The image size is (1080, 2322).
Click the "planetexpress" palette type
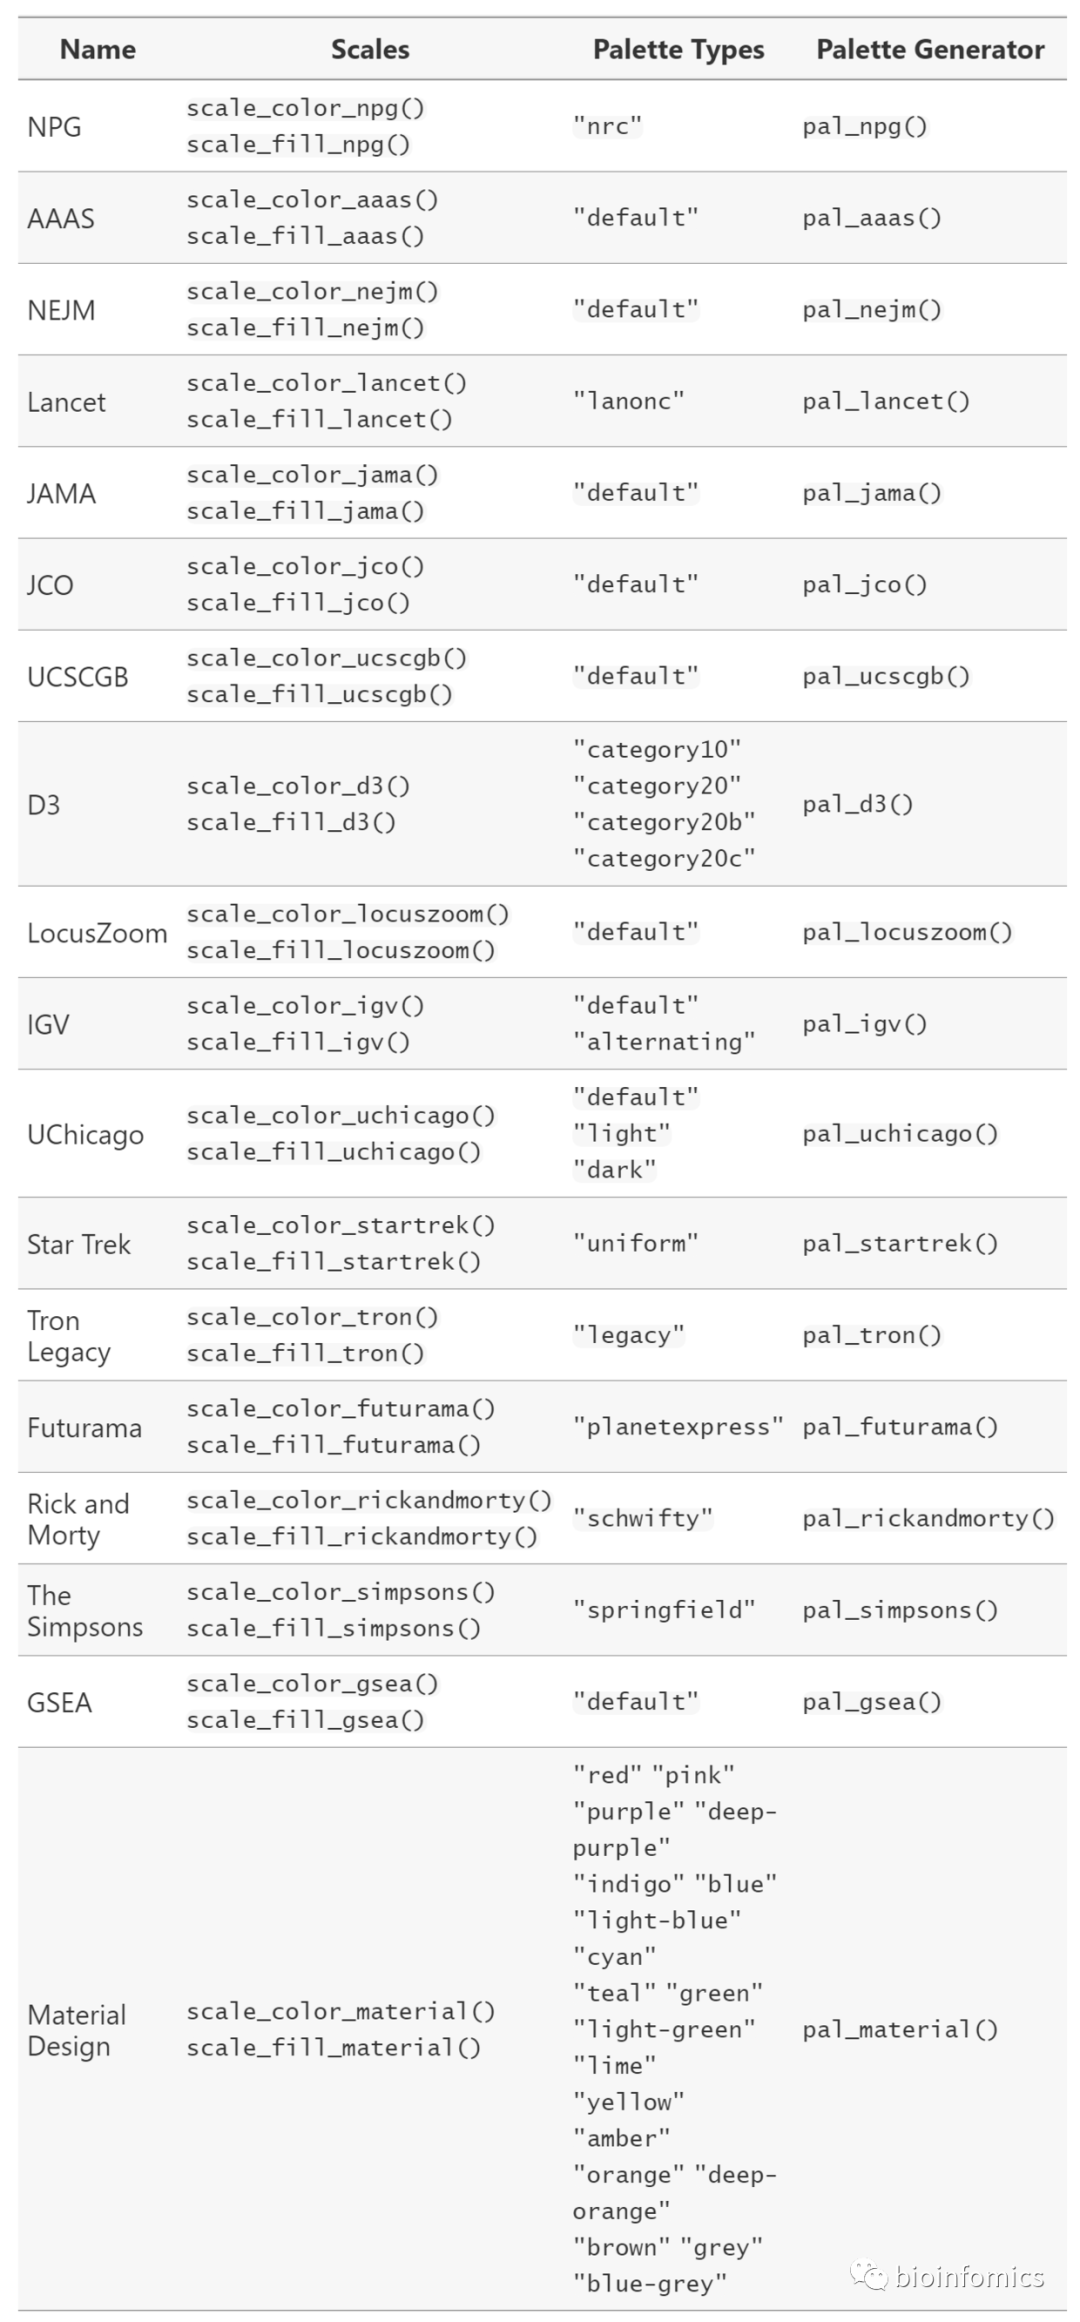coord(678,1427)
